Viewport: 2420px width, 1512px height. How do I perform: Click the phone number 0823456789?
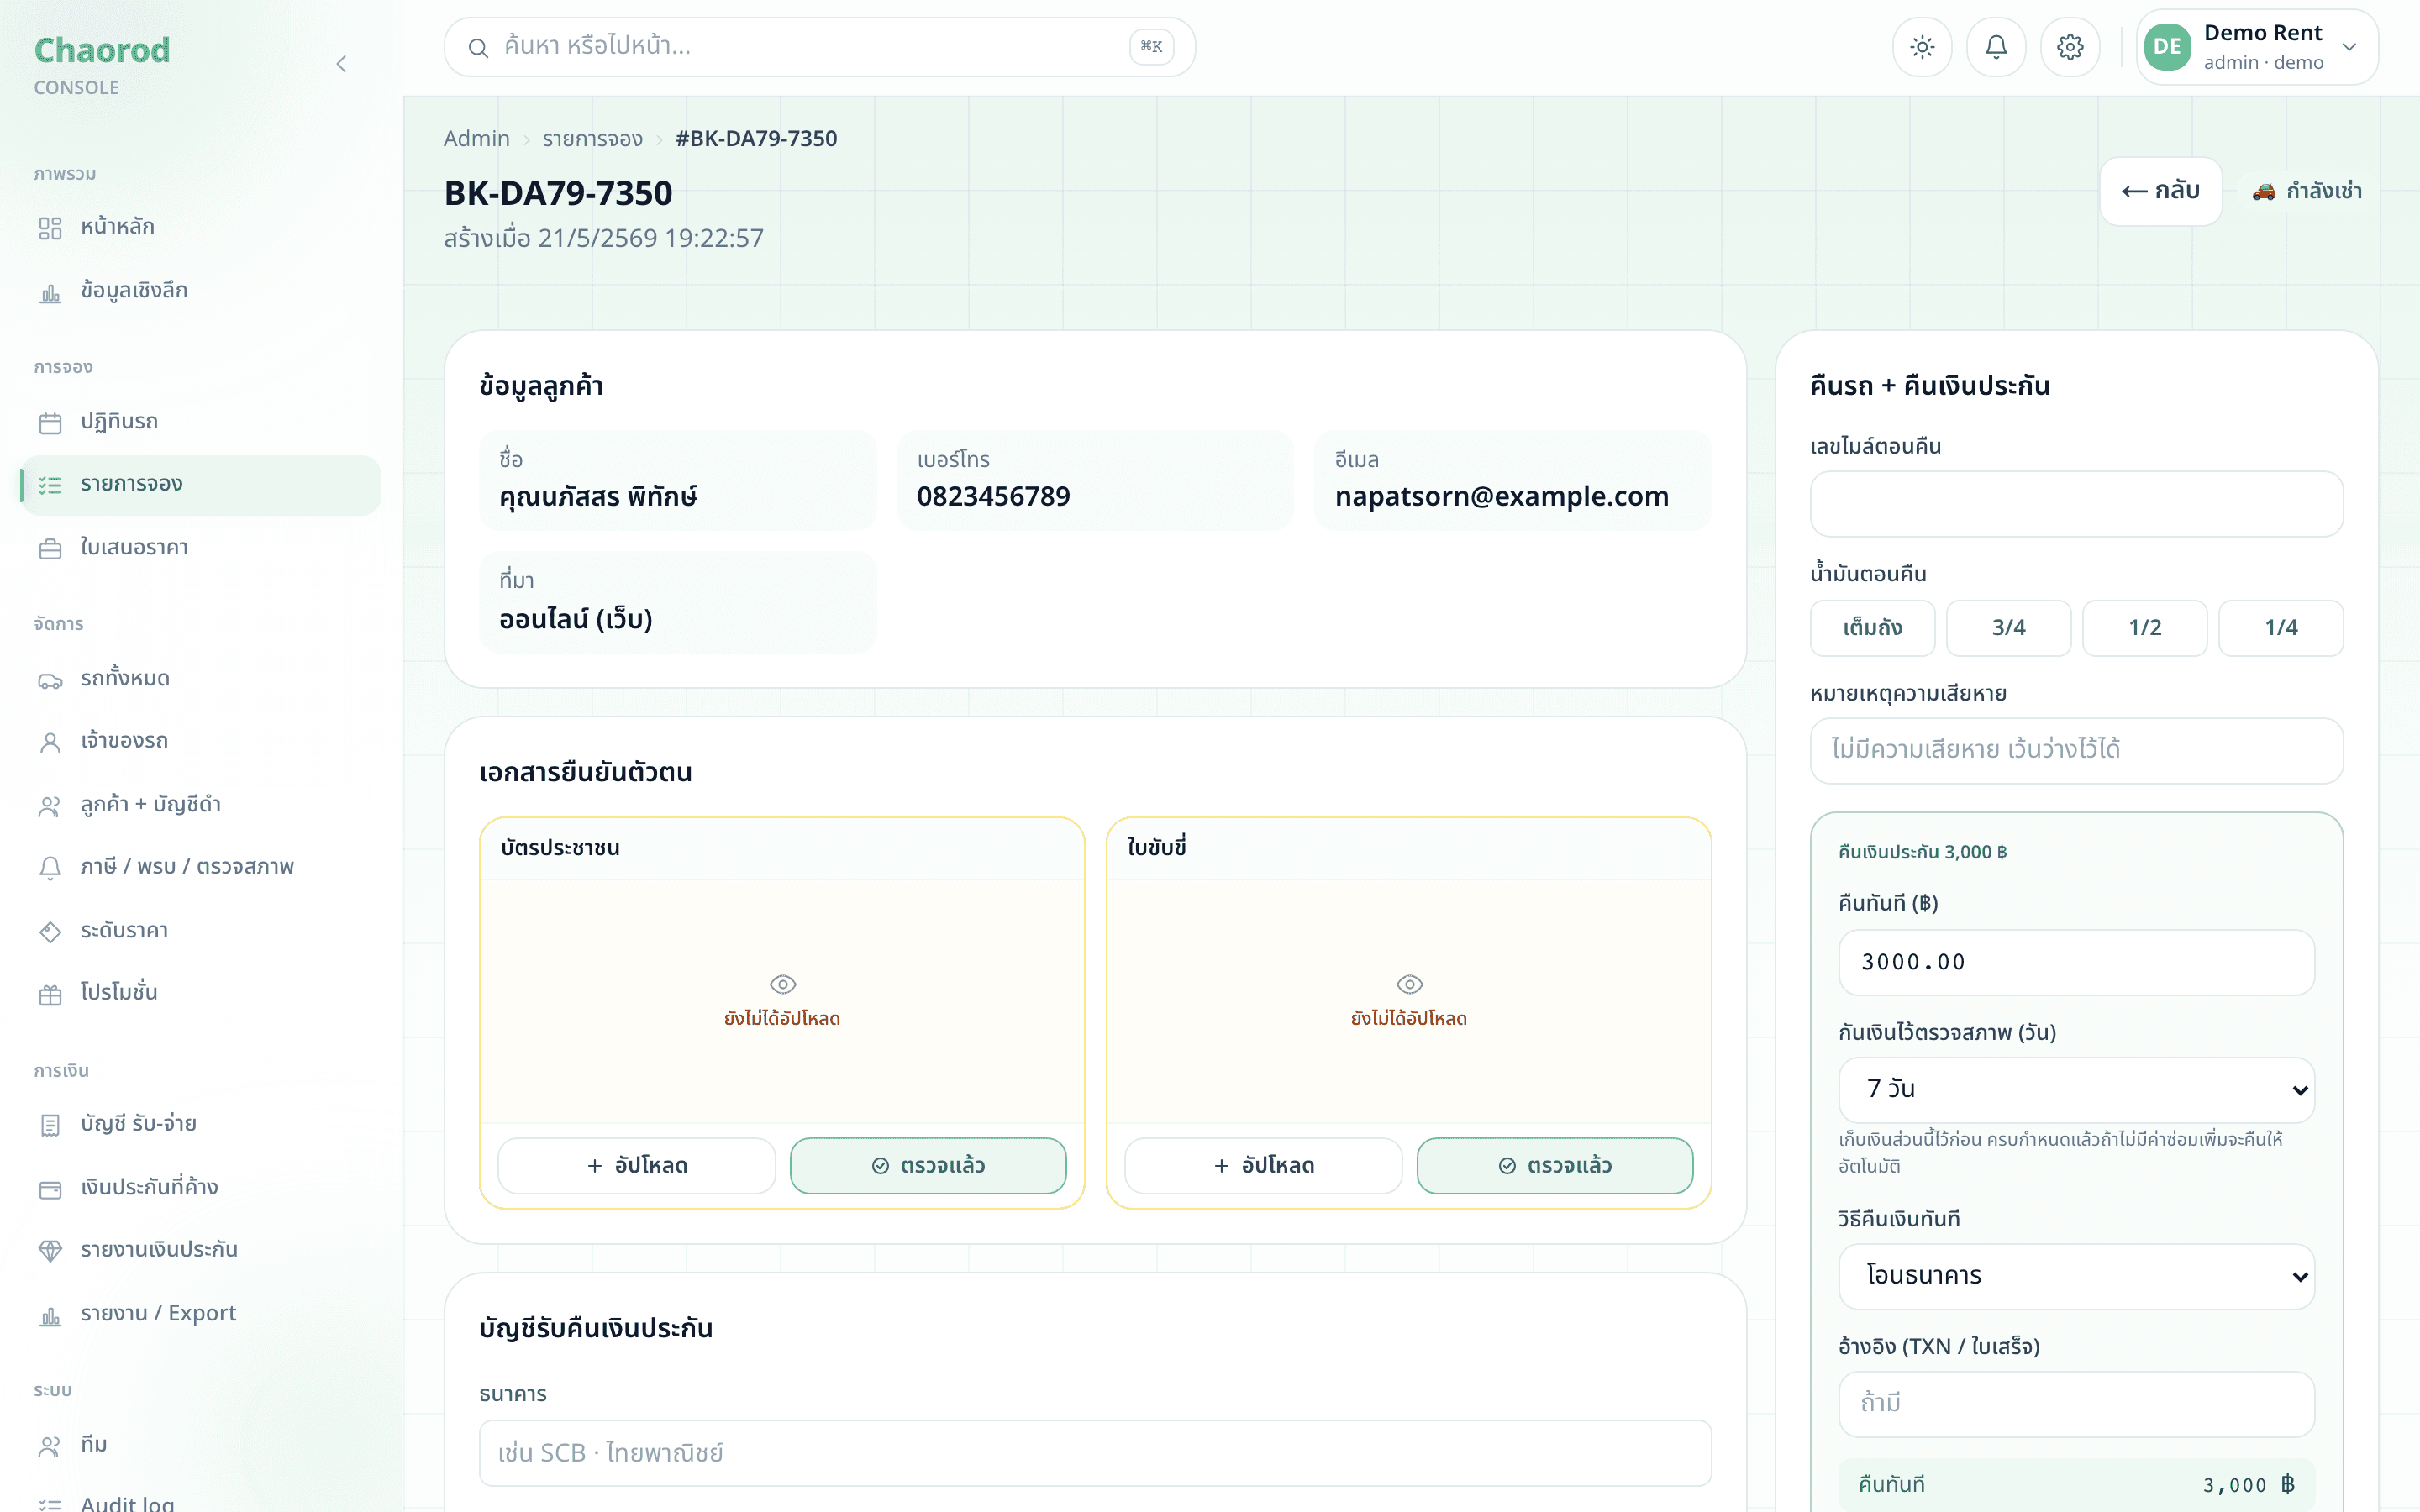point(993,497)
